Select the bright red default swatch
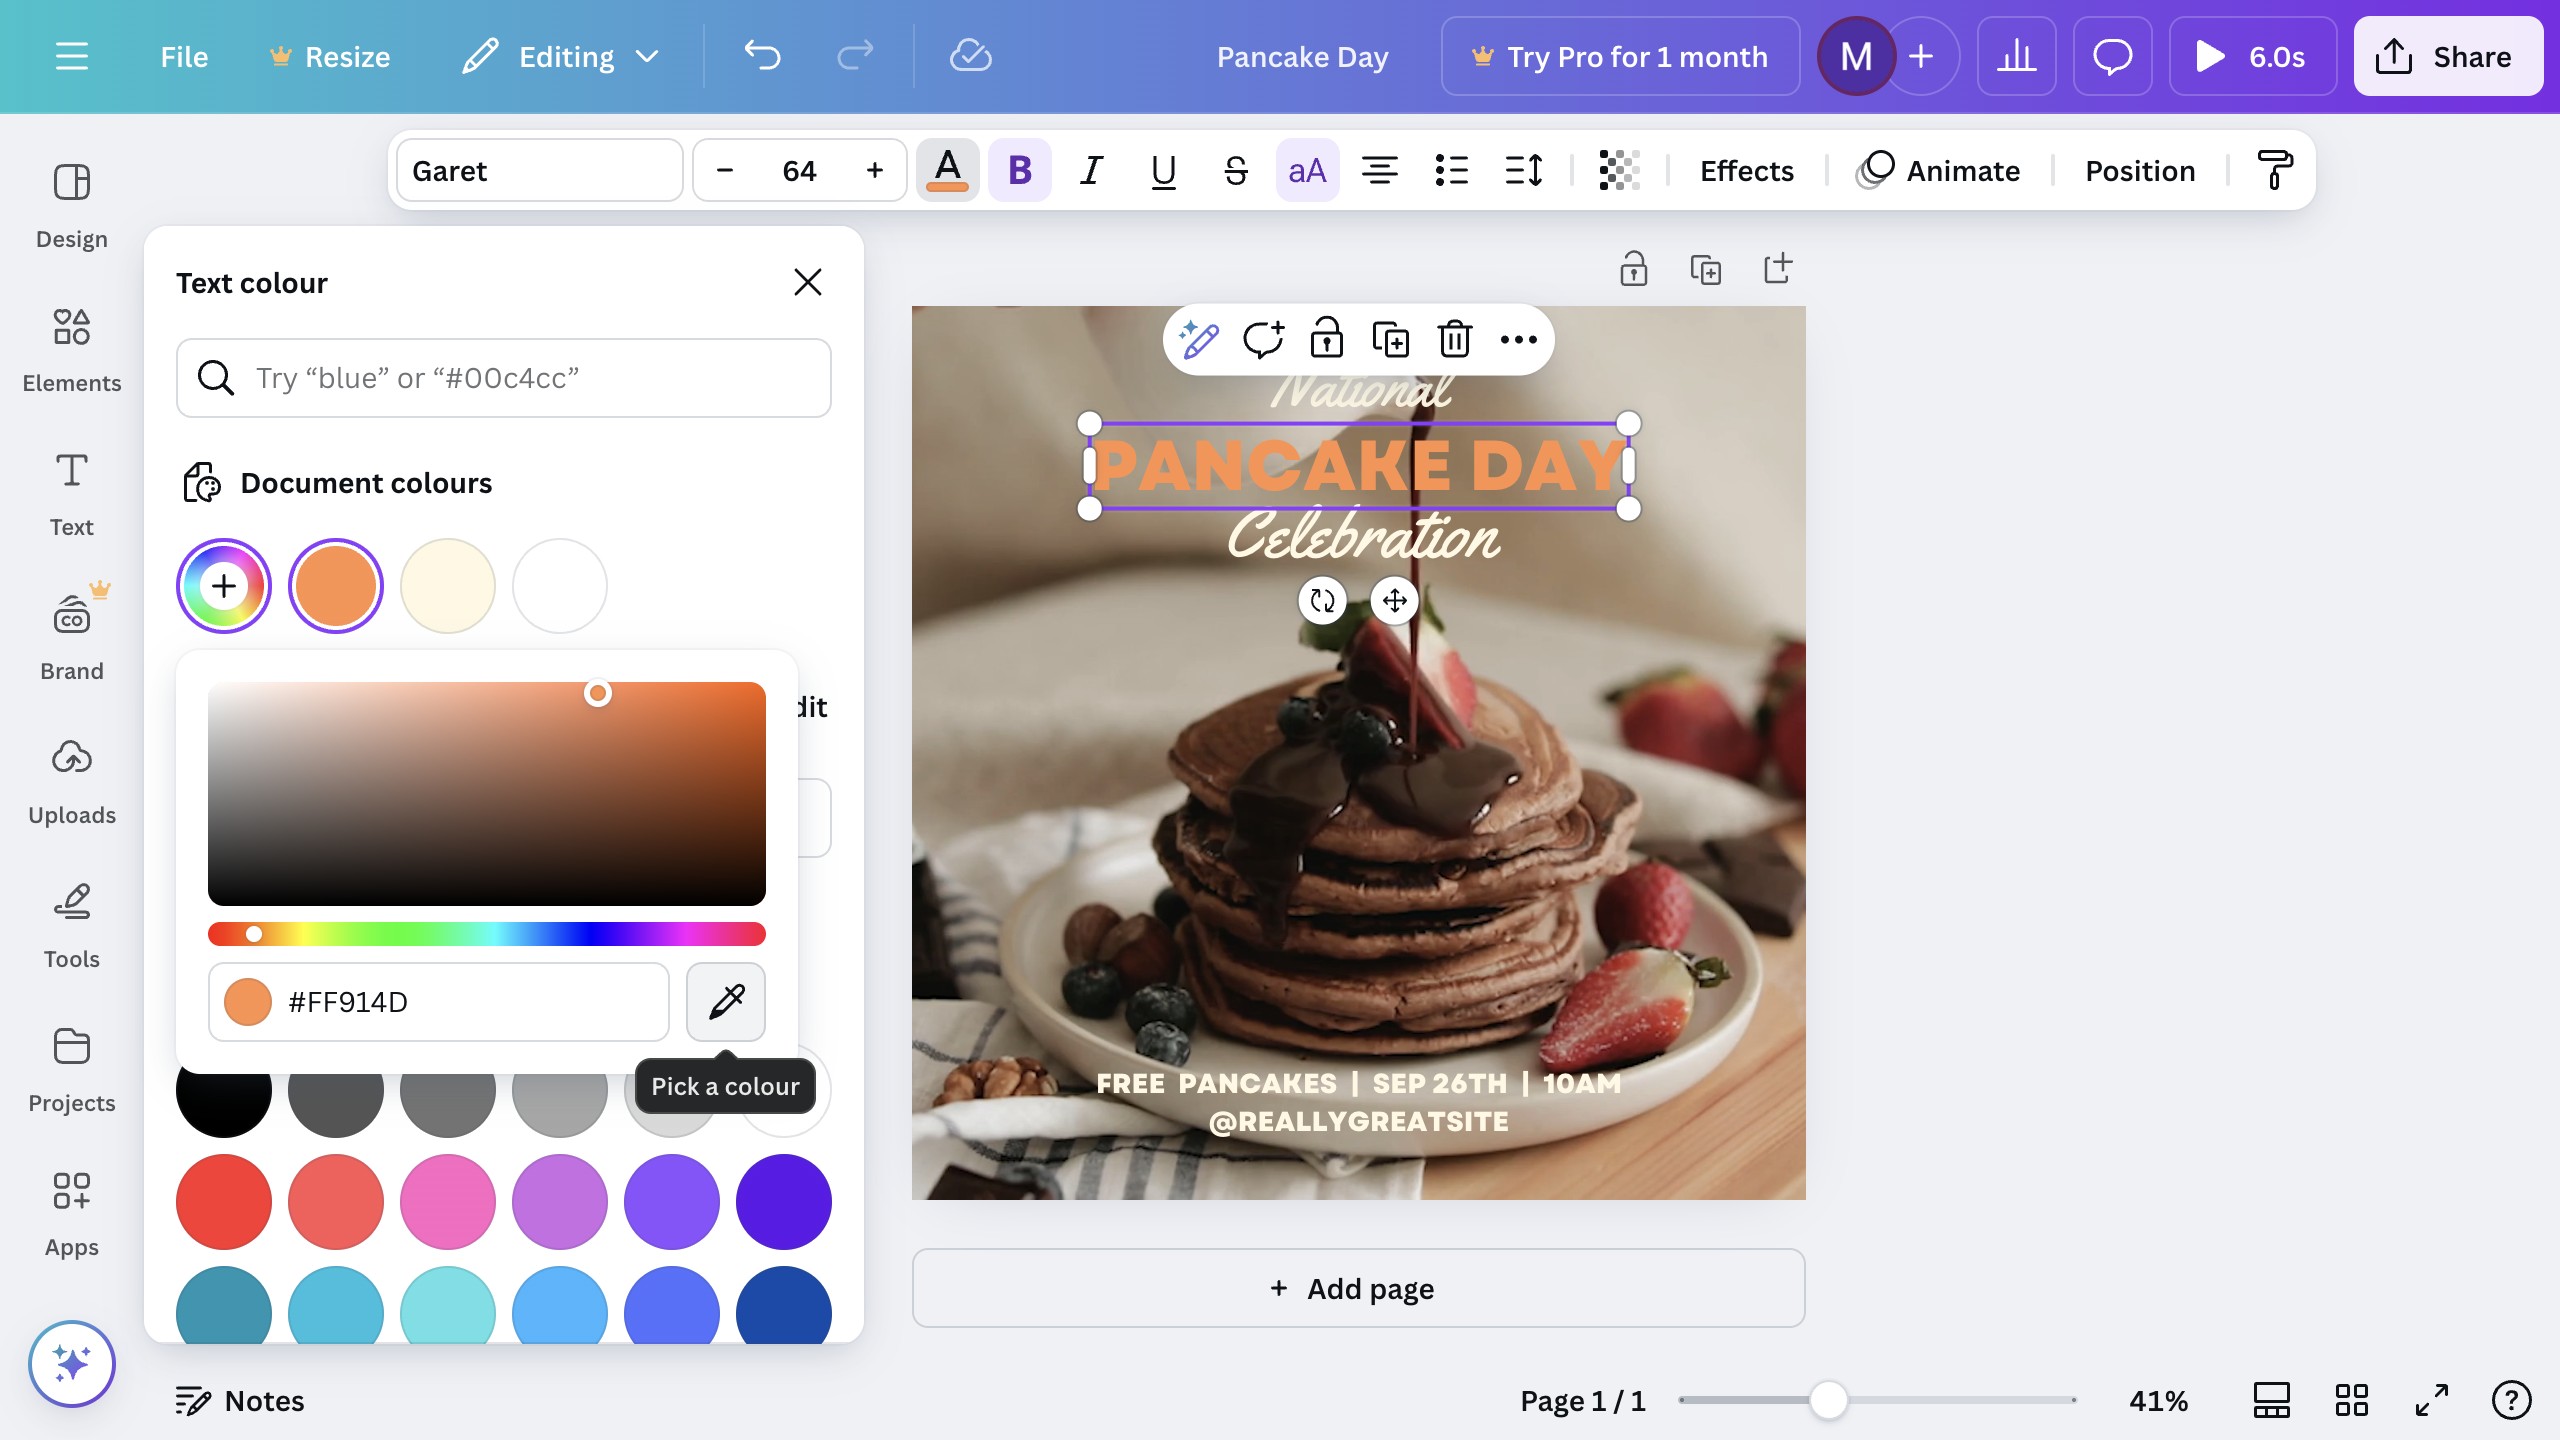This screenshot has height=1440, width=2560. [x=224, y=1202]
